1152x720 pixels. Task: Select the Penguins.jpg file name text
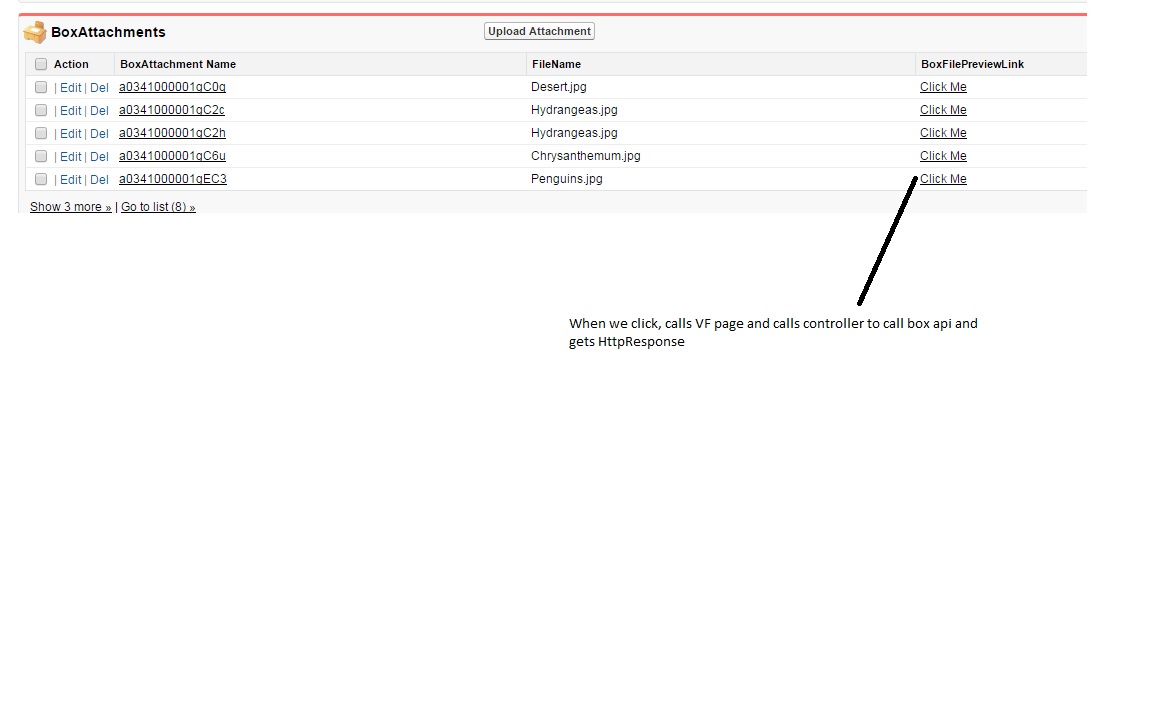tap(566, 179)
